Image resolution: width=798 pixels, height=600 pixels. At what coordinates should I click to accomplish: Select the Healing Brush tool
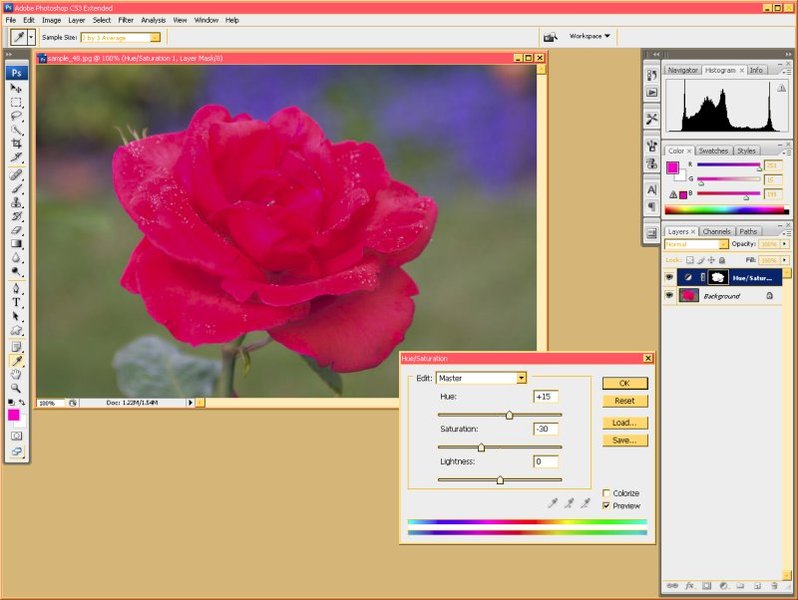[x=16, y=175]
